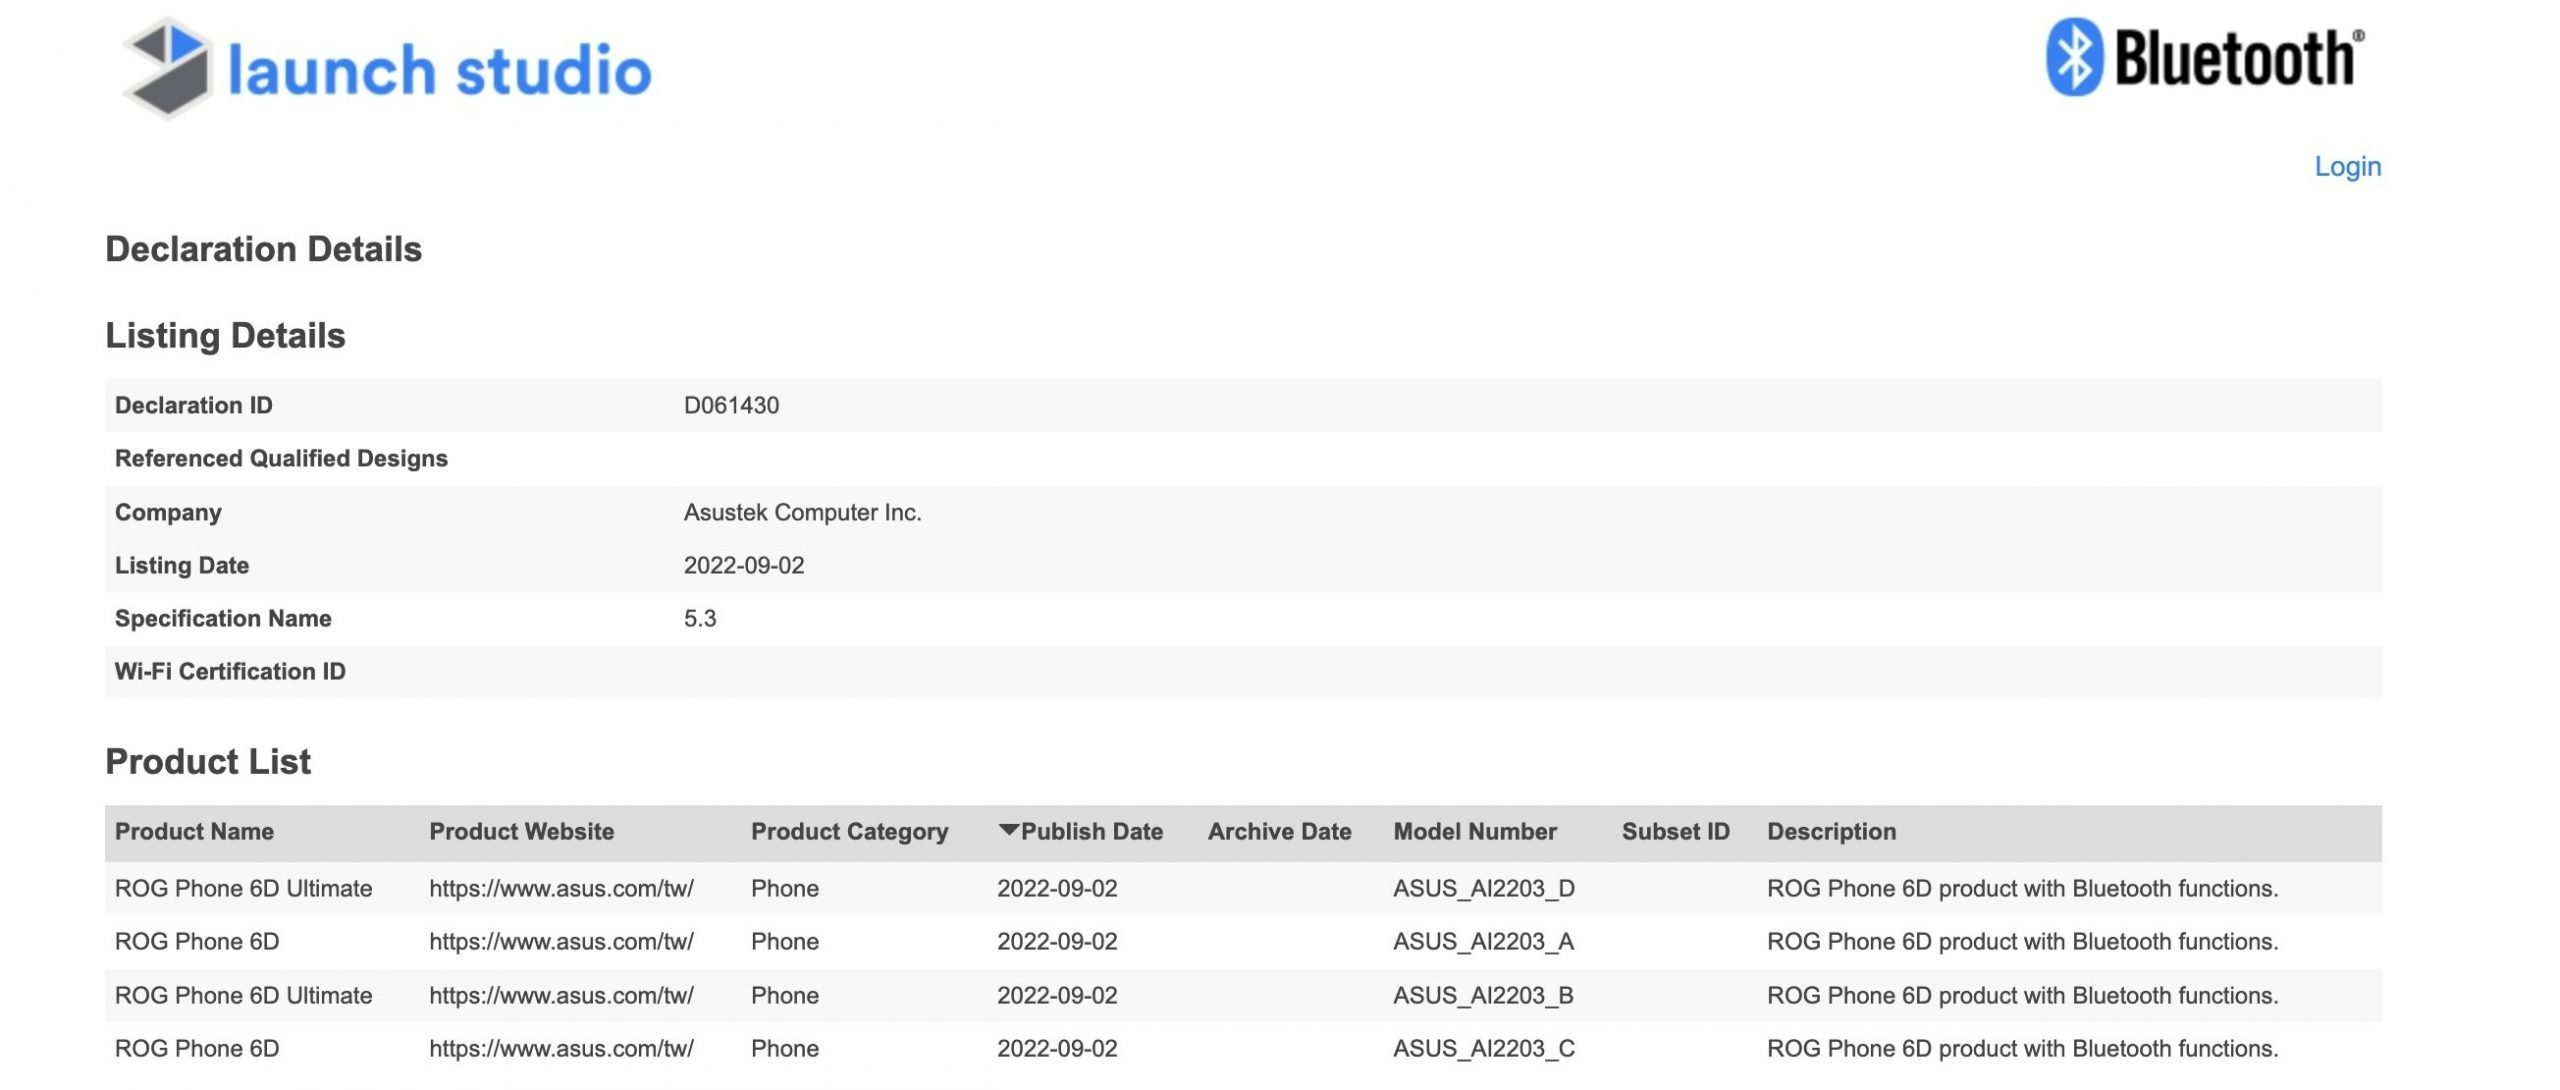
Task: Select Listing Date value 2022-09-02
Action: 743,565
